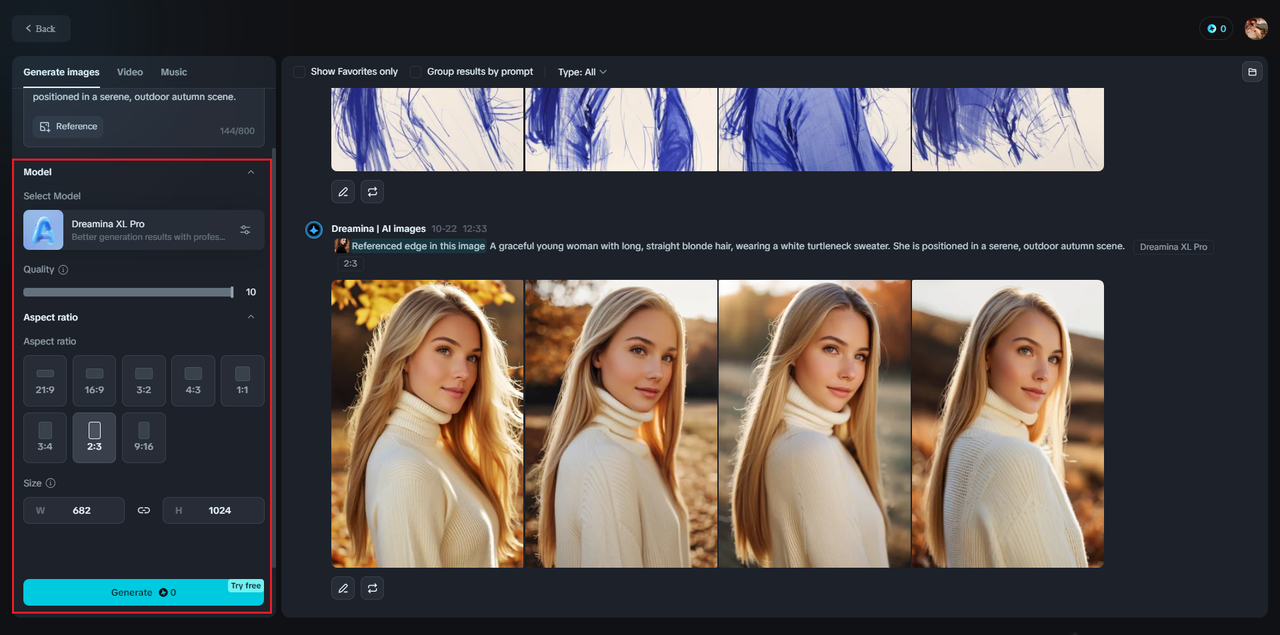Click the height field showing 1024
This screenshot has height=635, width=1280.
click(214, 510)
